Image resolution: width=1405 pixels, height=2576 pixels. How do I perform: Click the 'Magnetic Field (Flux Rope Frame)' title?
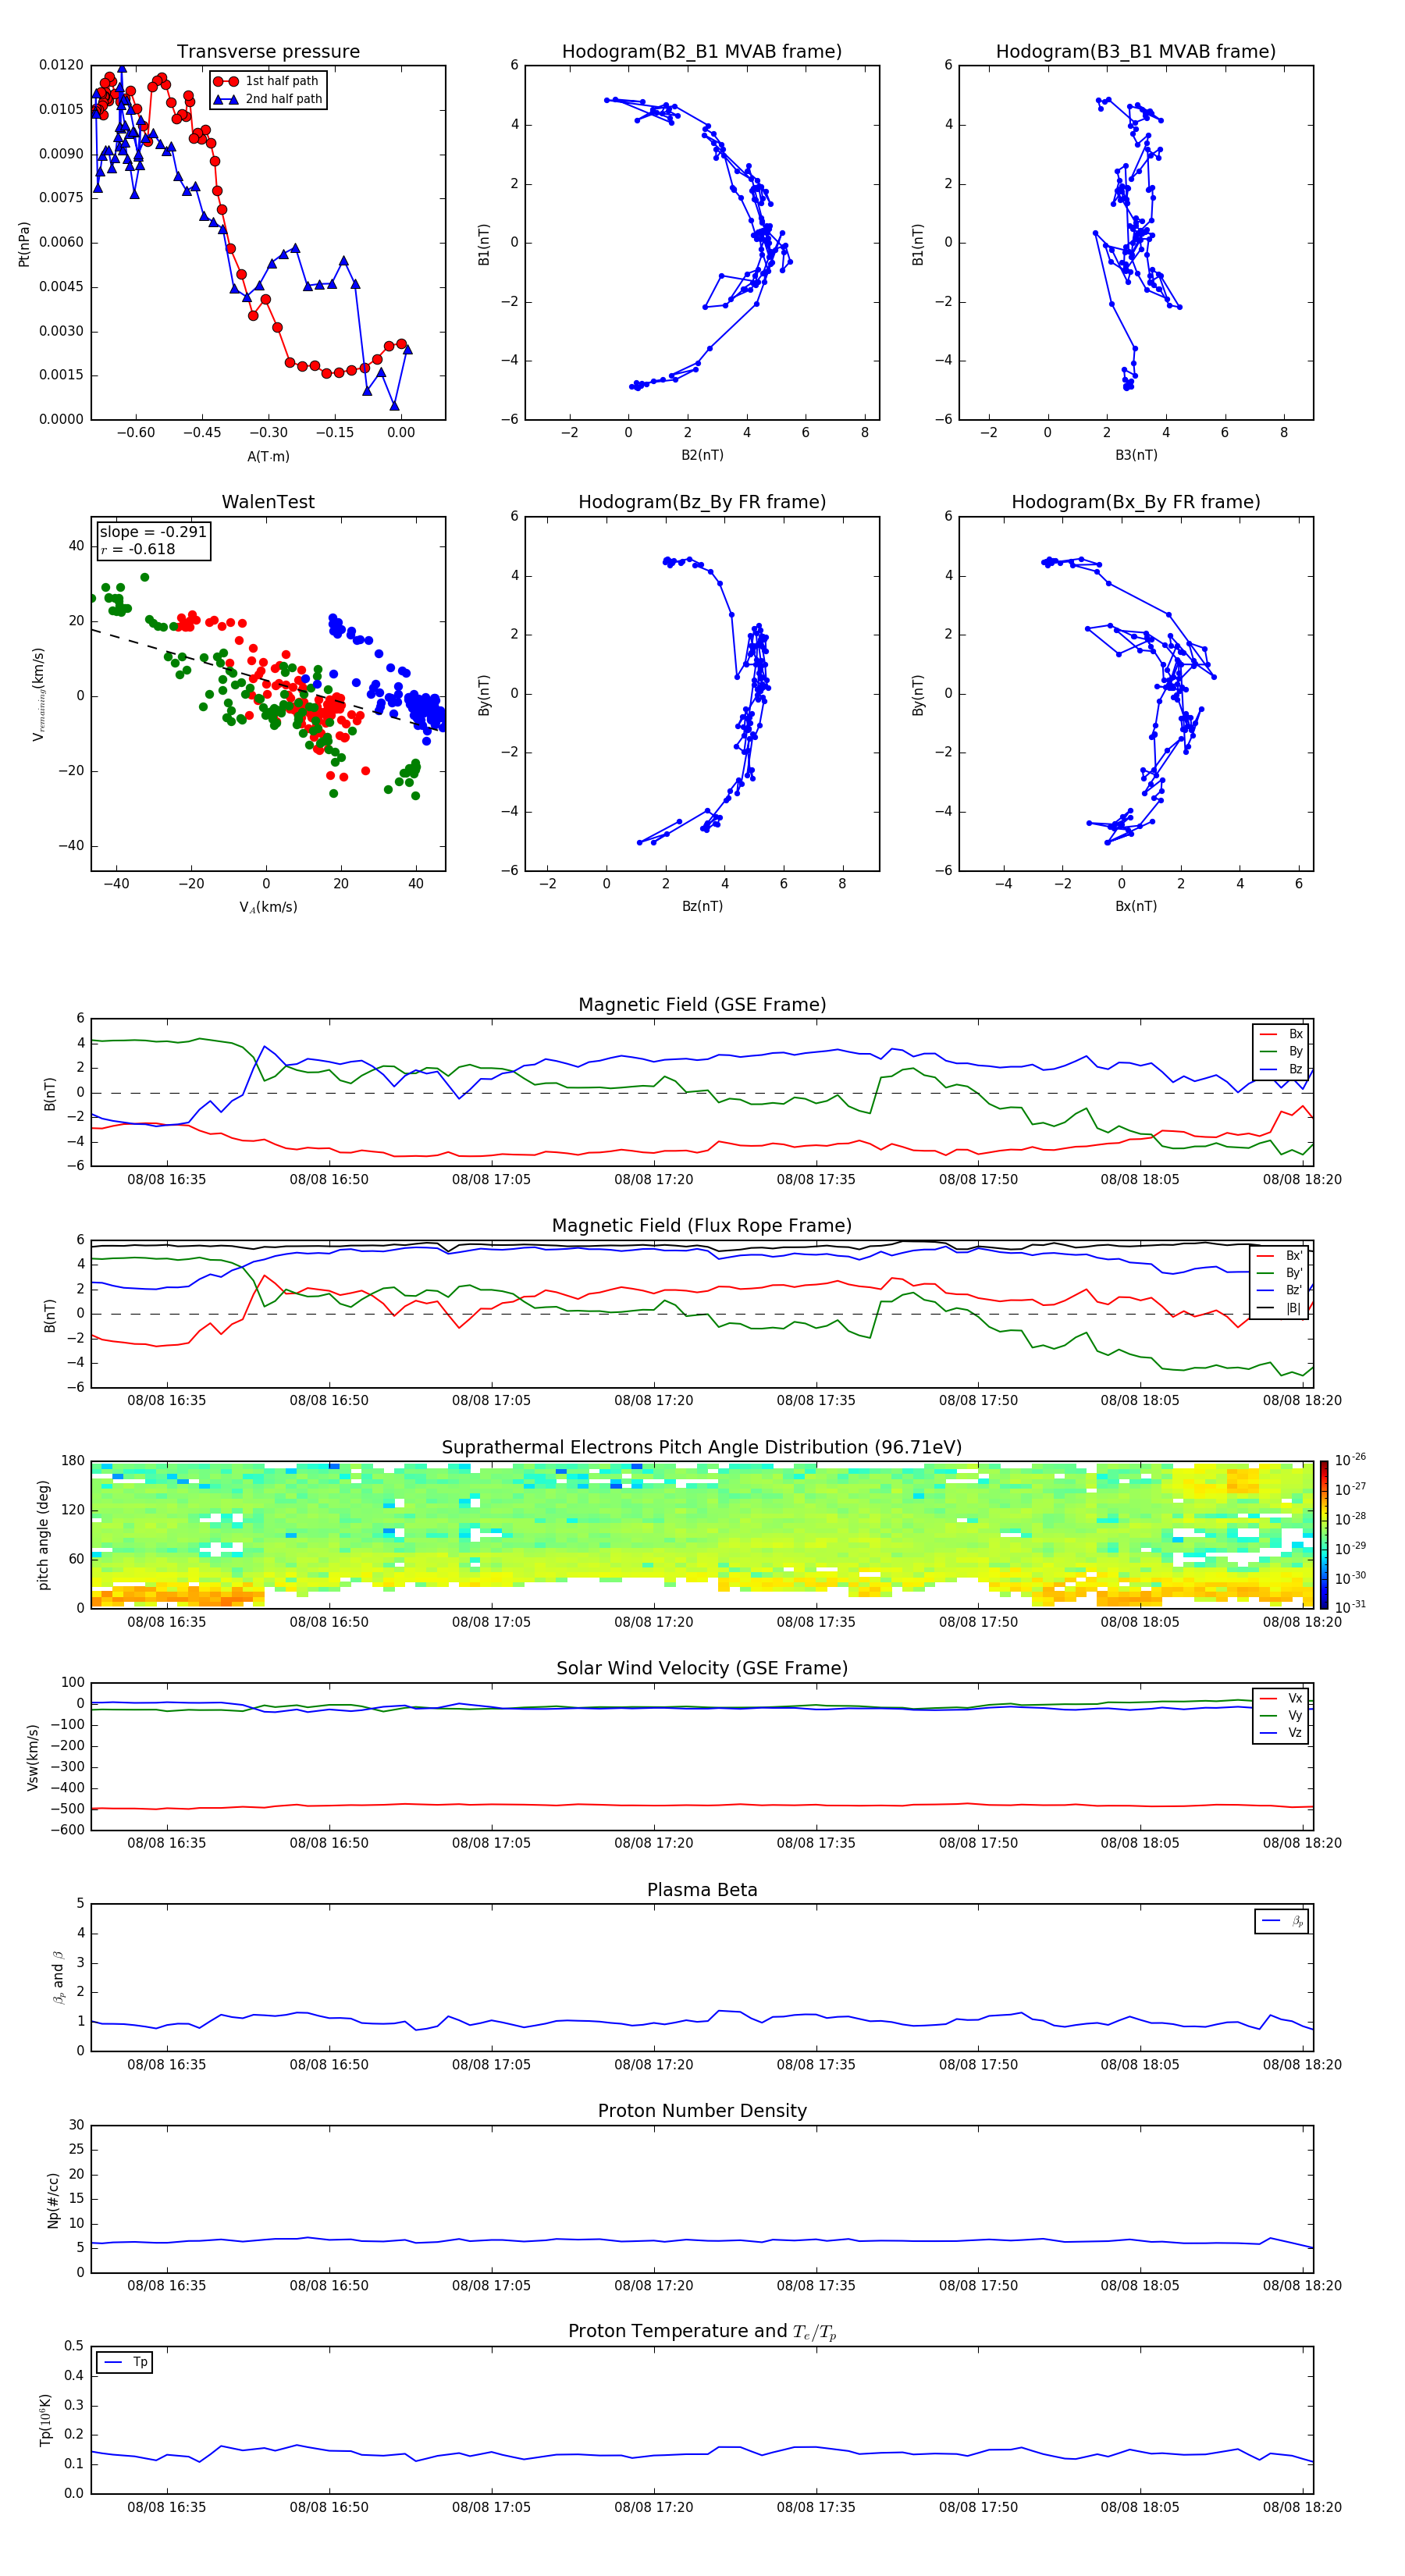point(702,1226)
